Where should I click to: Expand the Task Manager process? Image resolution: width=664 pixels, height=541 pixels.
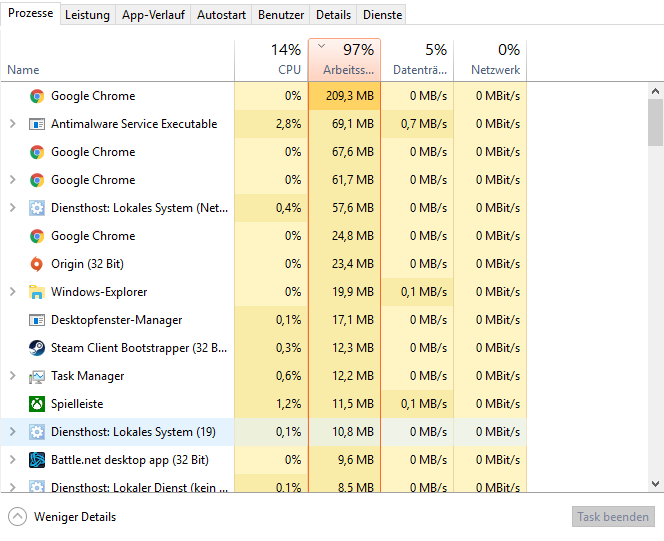coord(13,375)
